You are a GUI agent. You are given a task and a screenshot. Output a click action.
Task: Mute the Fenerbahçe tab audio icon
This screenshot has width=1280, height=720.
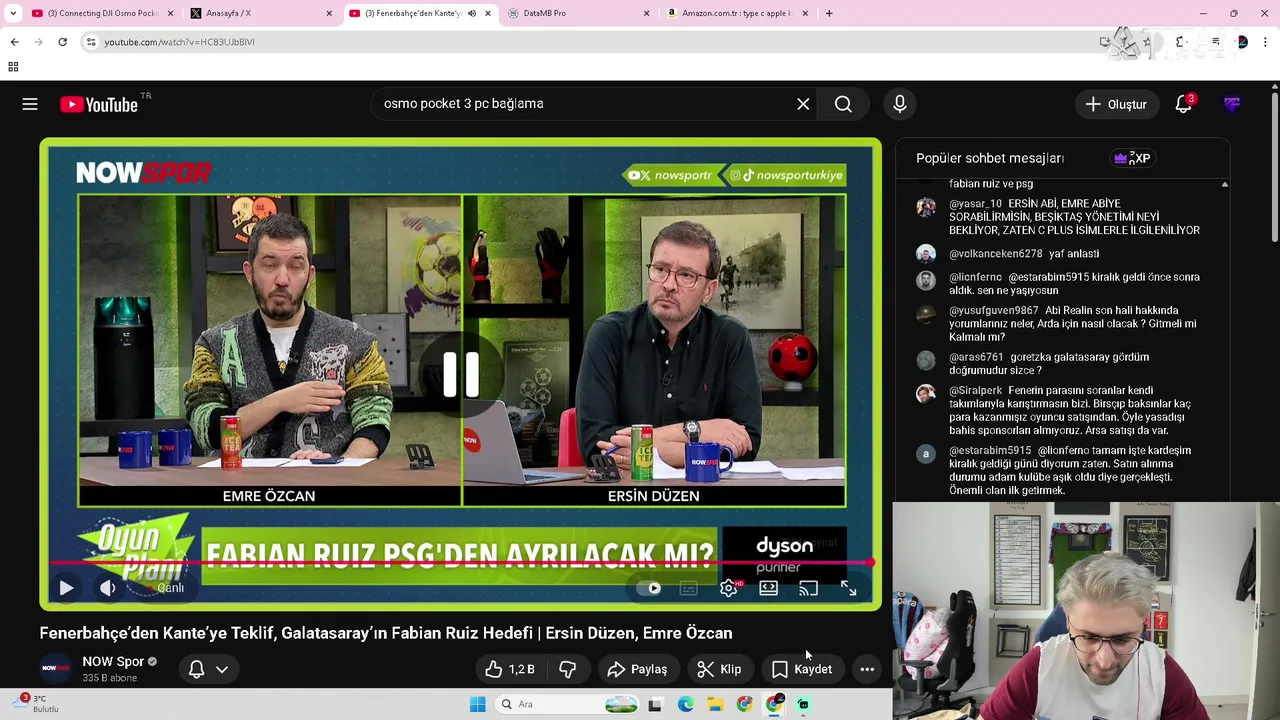click(472, 13)
